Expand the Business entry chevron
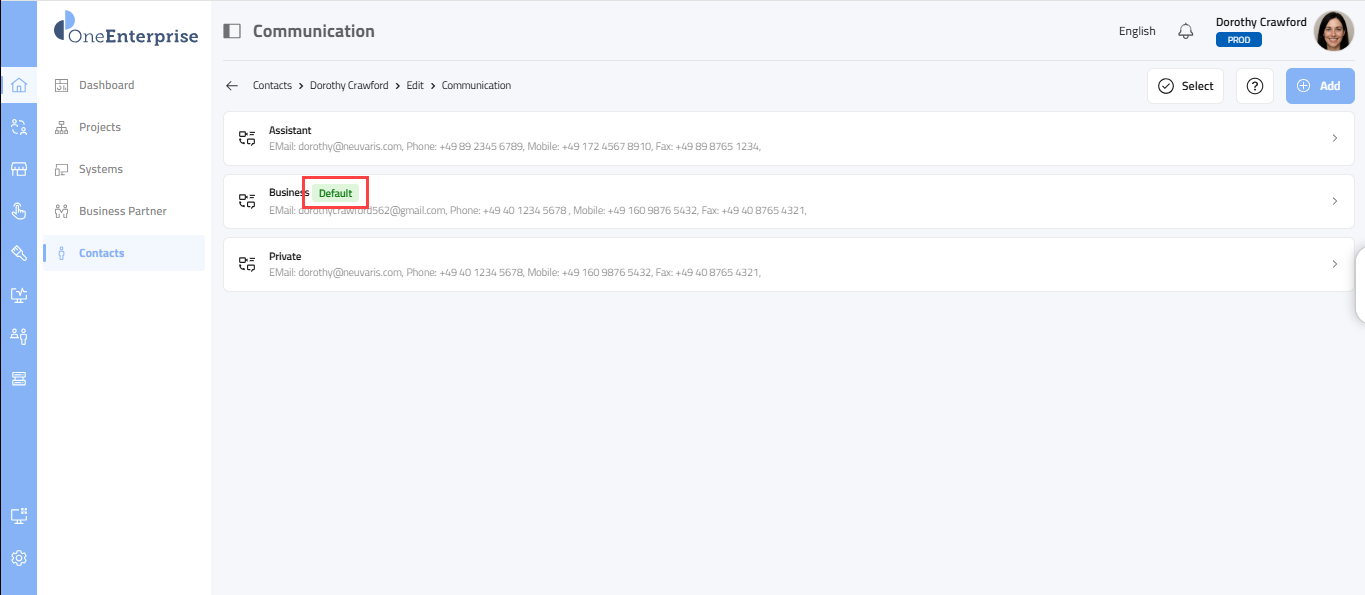This screenshot has width=1365, height=595. coord(1334,201)
